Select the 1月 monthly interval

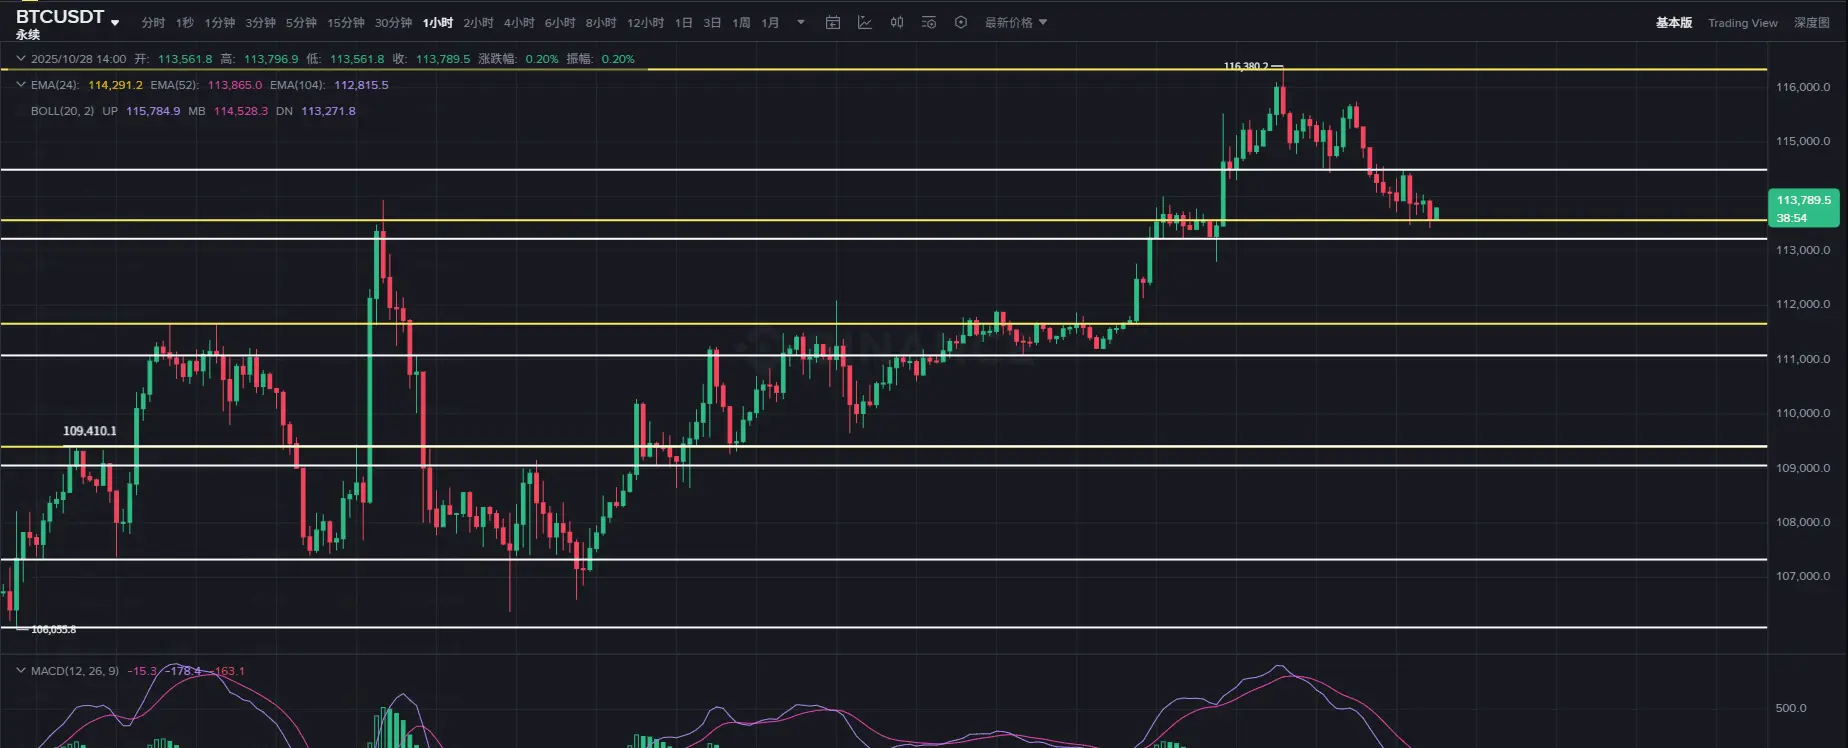770,22
